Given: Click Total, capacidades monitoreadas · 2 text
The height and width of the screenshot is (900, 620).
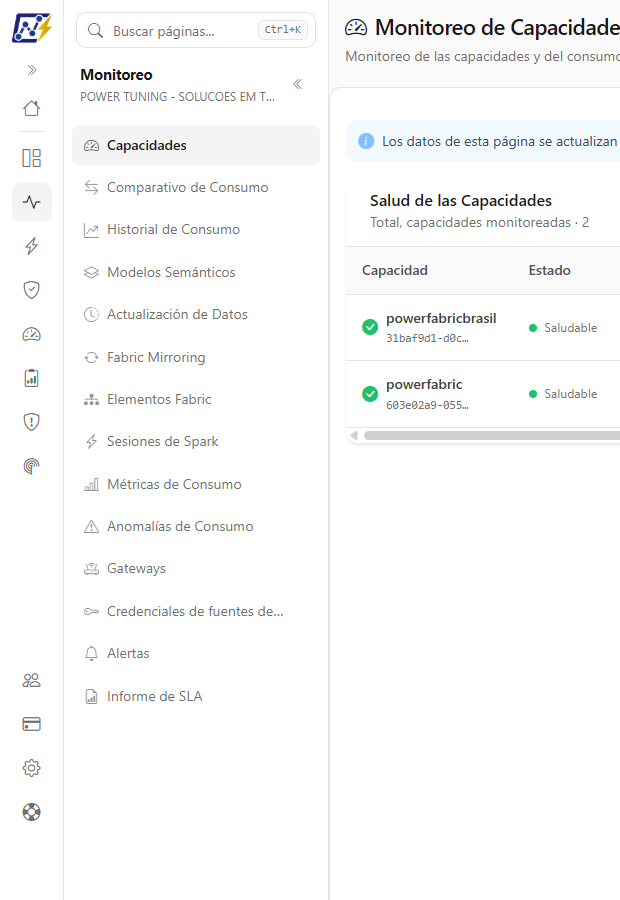Looking at the screenshot, I should (x=479, y=222).
